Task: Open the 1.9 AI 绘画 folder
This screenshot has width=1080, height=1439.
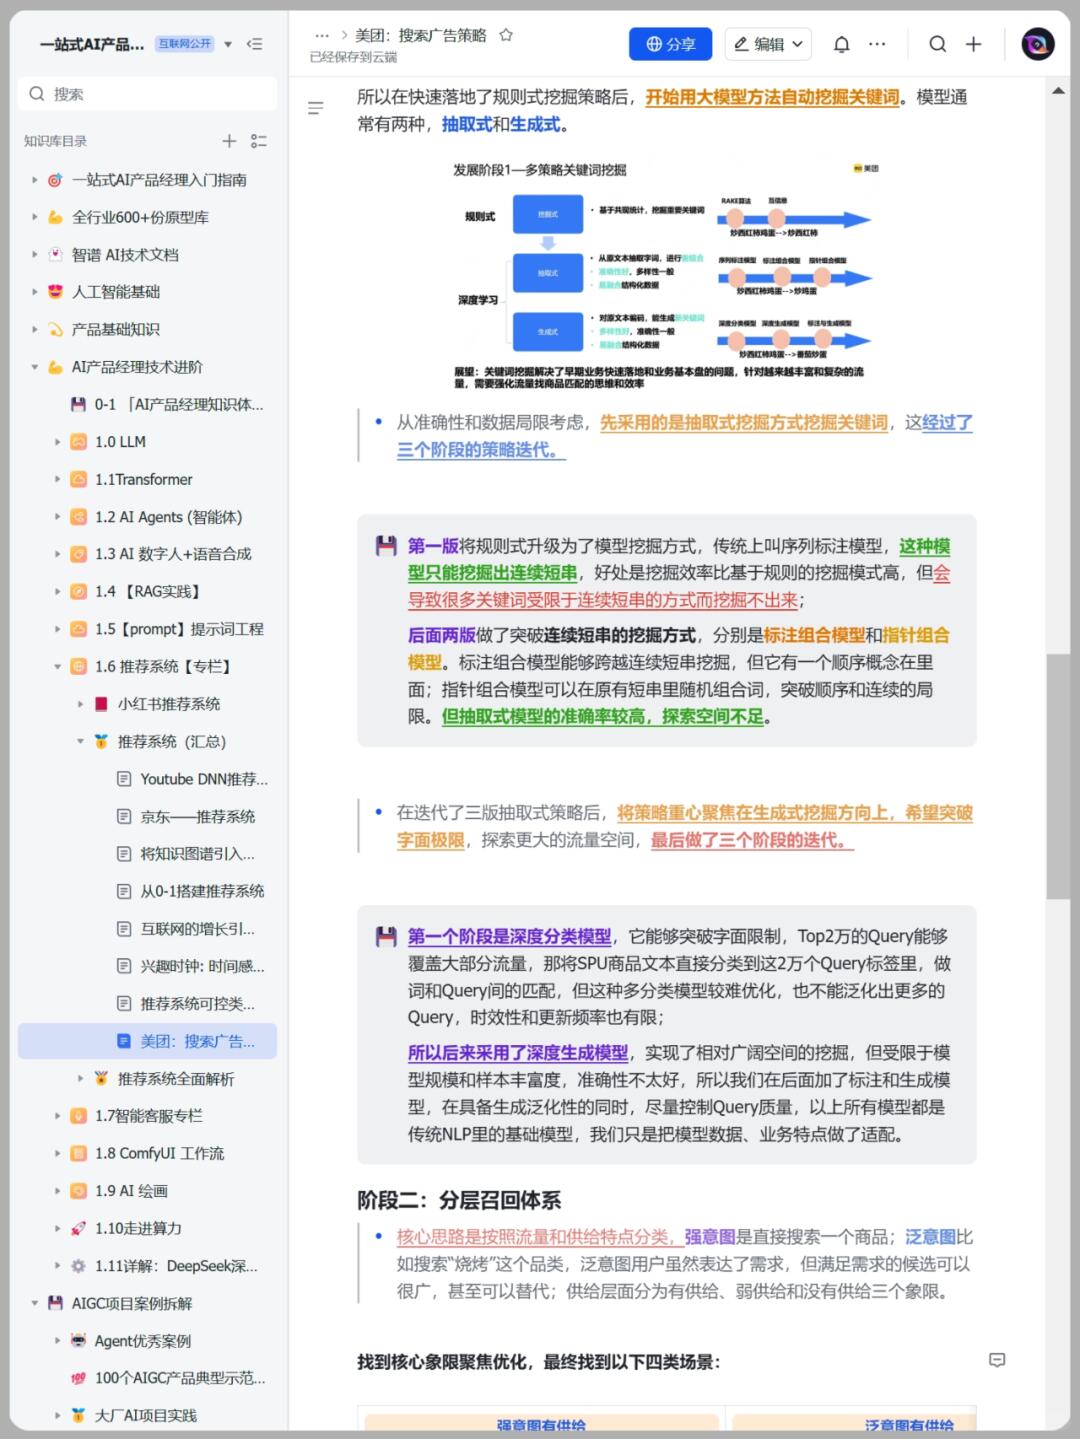Action: pyautogui.click(x=131, y=1191)
